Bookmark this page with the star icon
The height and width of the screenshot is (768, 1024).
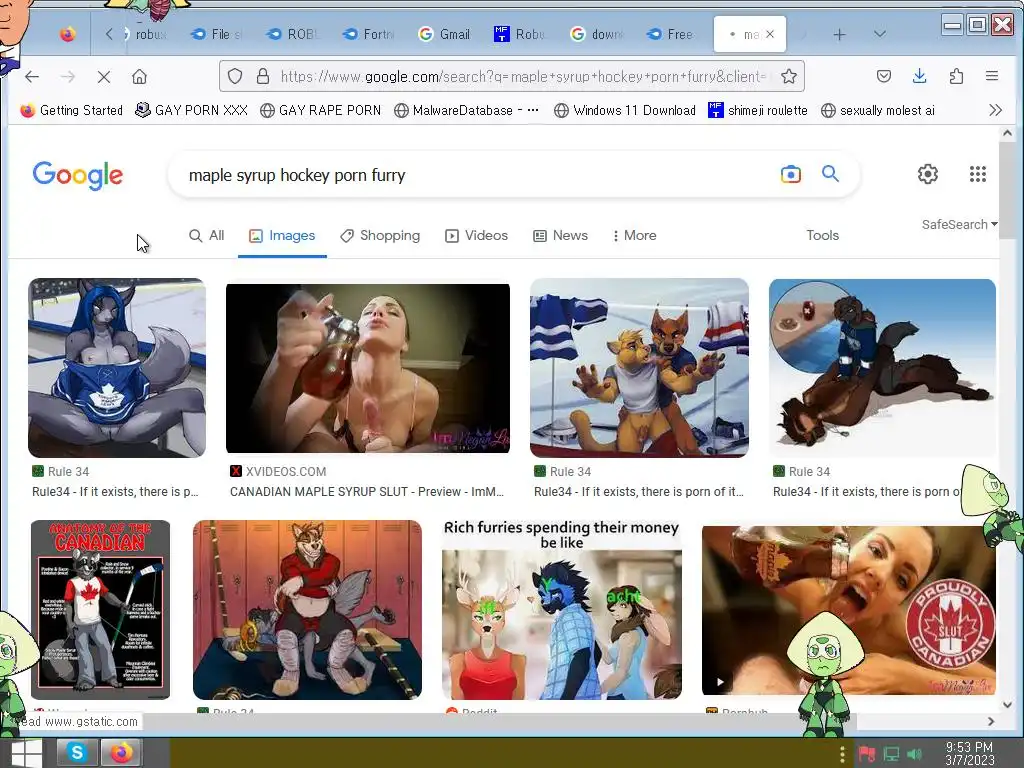789,76
